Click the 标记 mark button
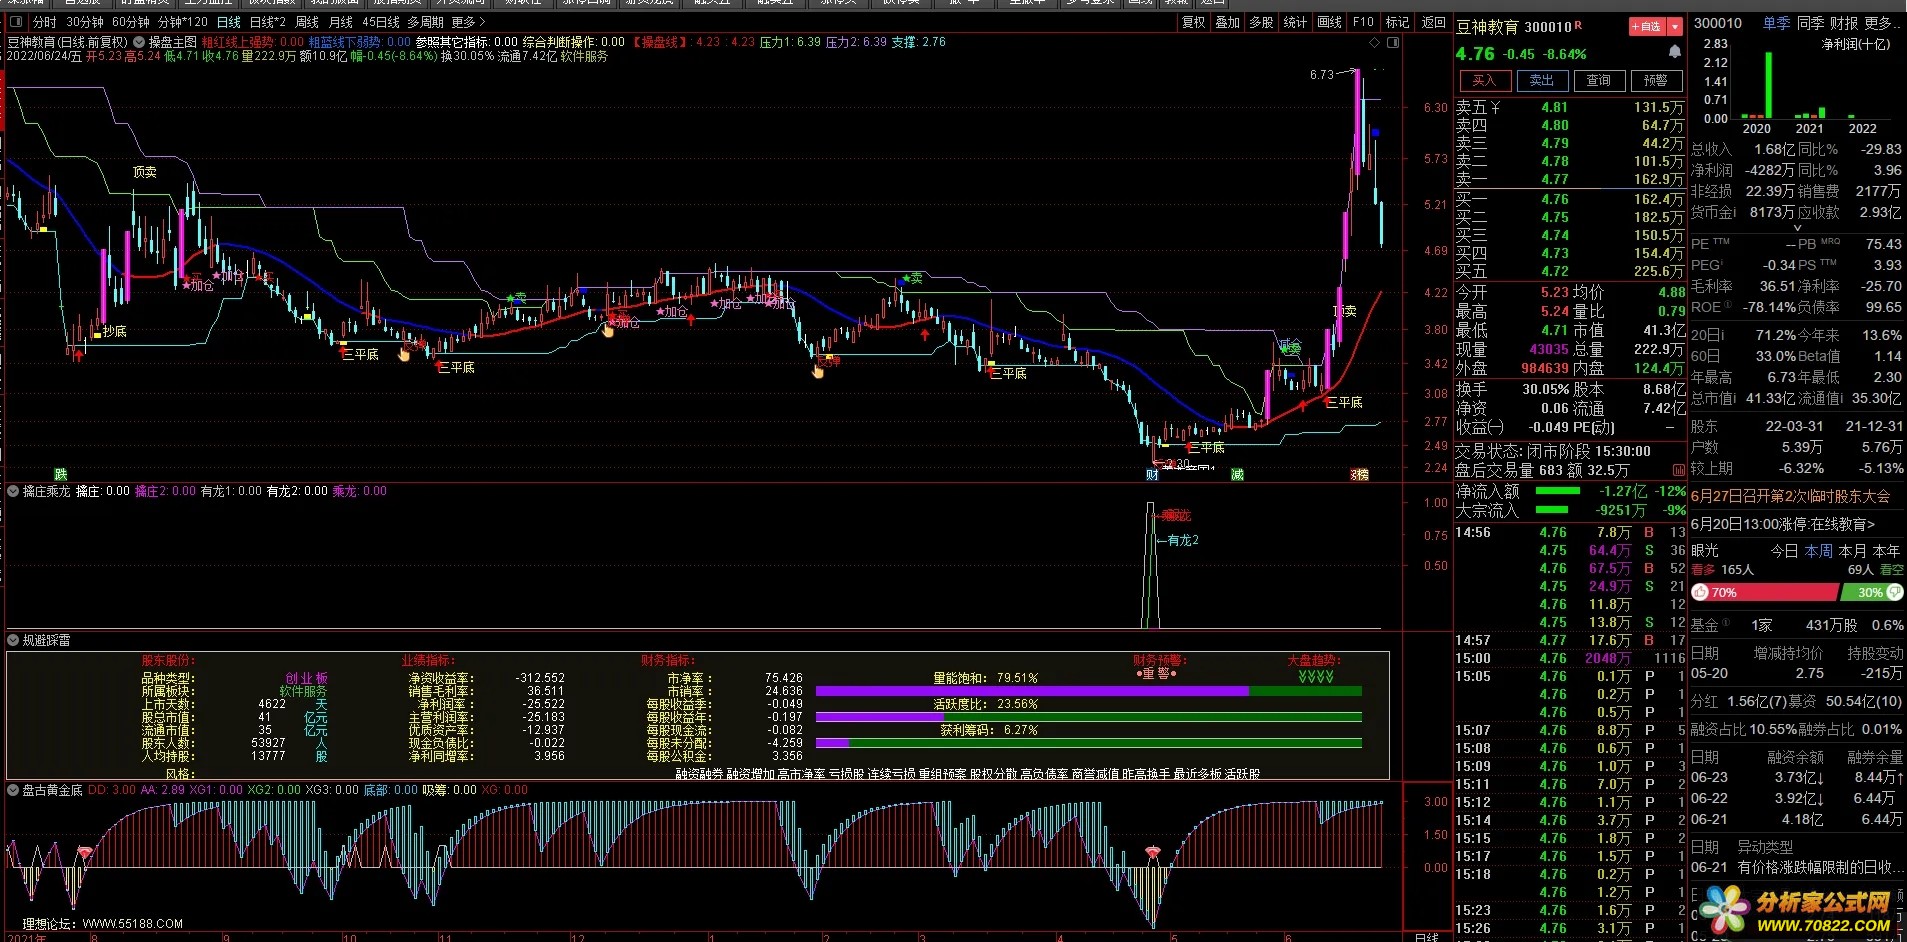1907x942 pixels. tap(1397, 22)
